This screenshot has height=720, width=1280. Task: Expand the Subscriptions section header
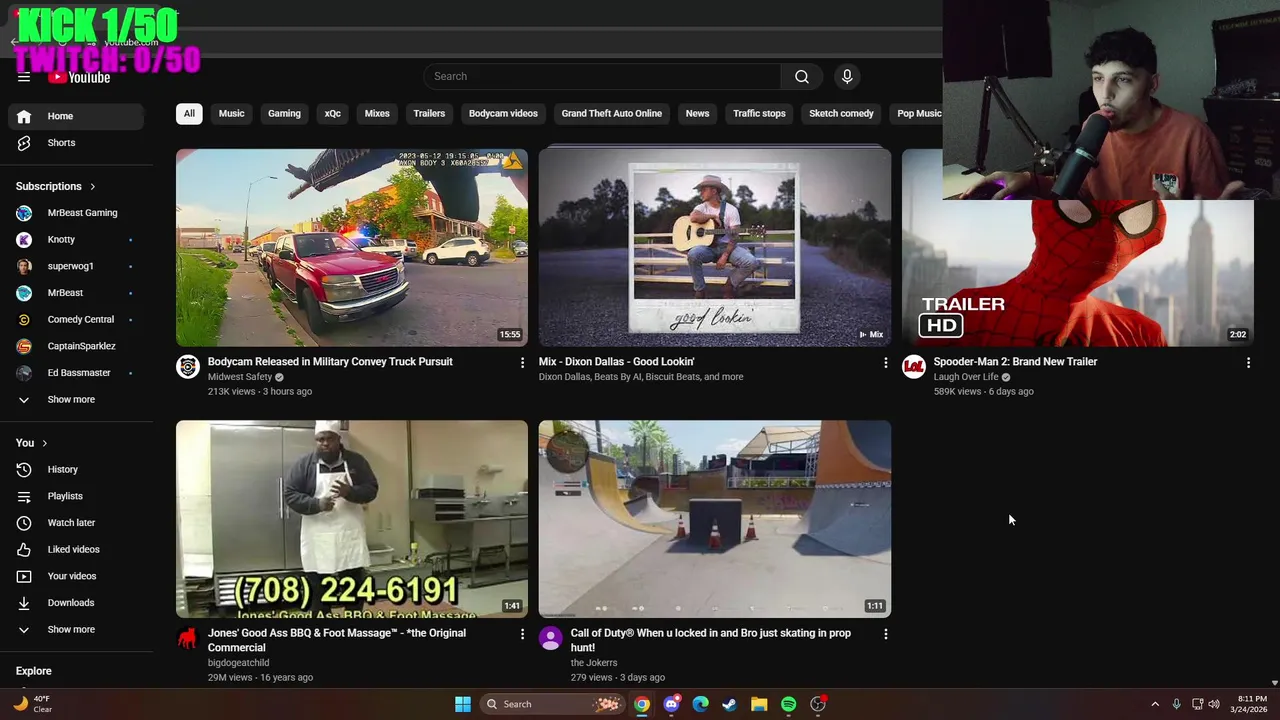56,186
